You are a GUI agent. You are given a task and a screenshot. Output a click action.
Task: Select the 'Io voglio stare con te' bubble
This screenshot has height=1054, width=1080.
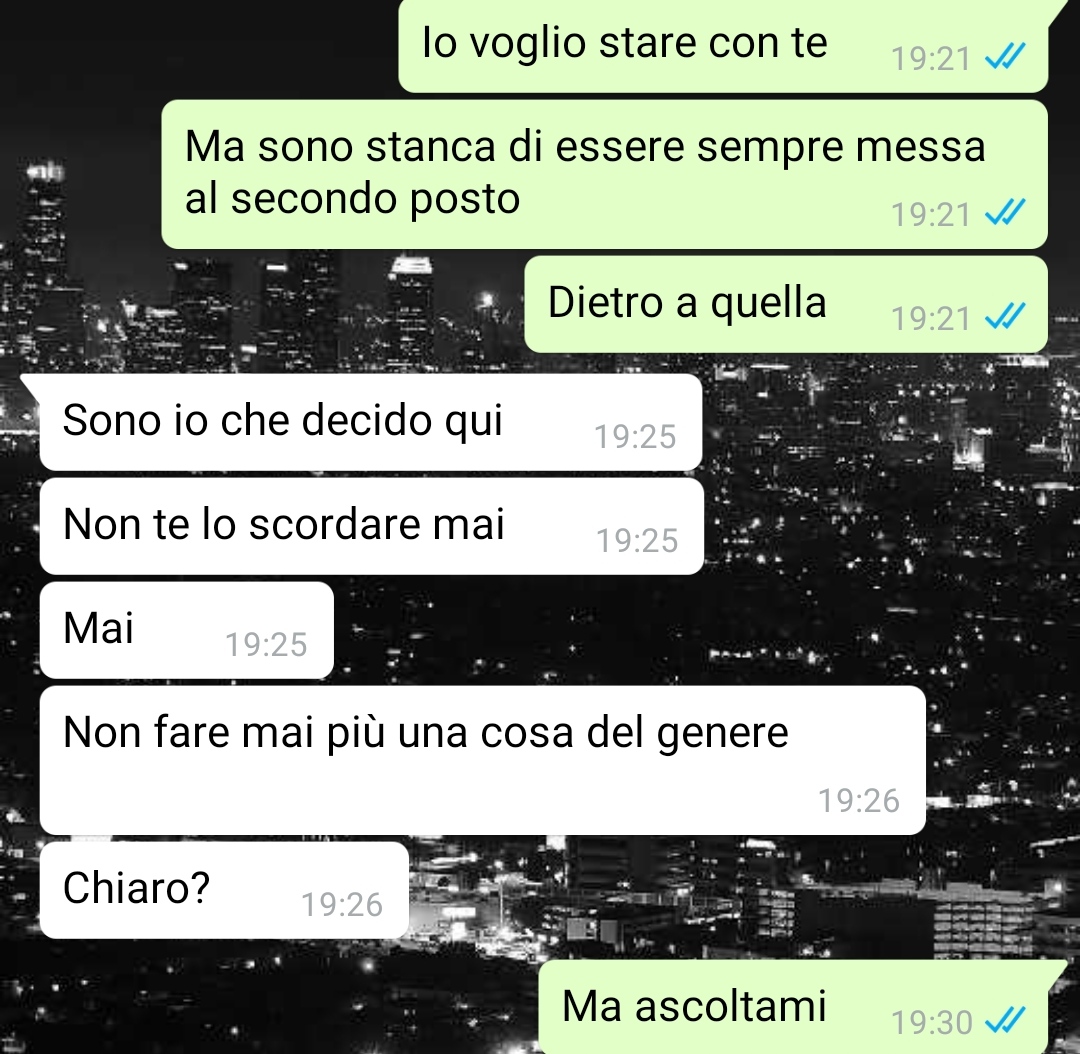(x=723, y=45)
